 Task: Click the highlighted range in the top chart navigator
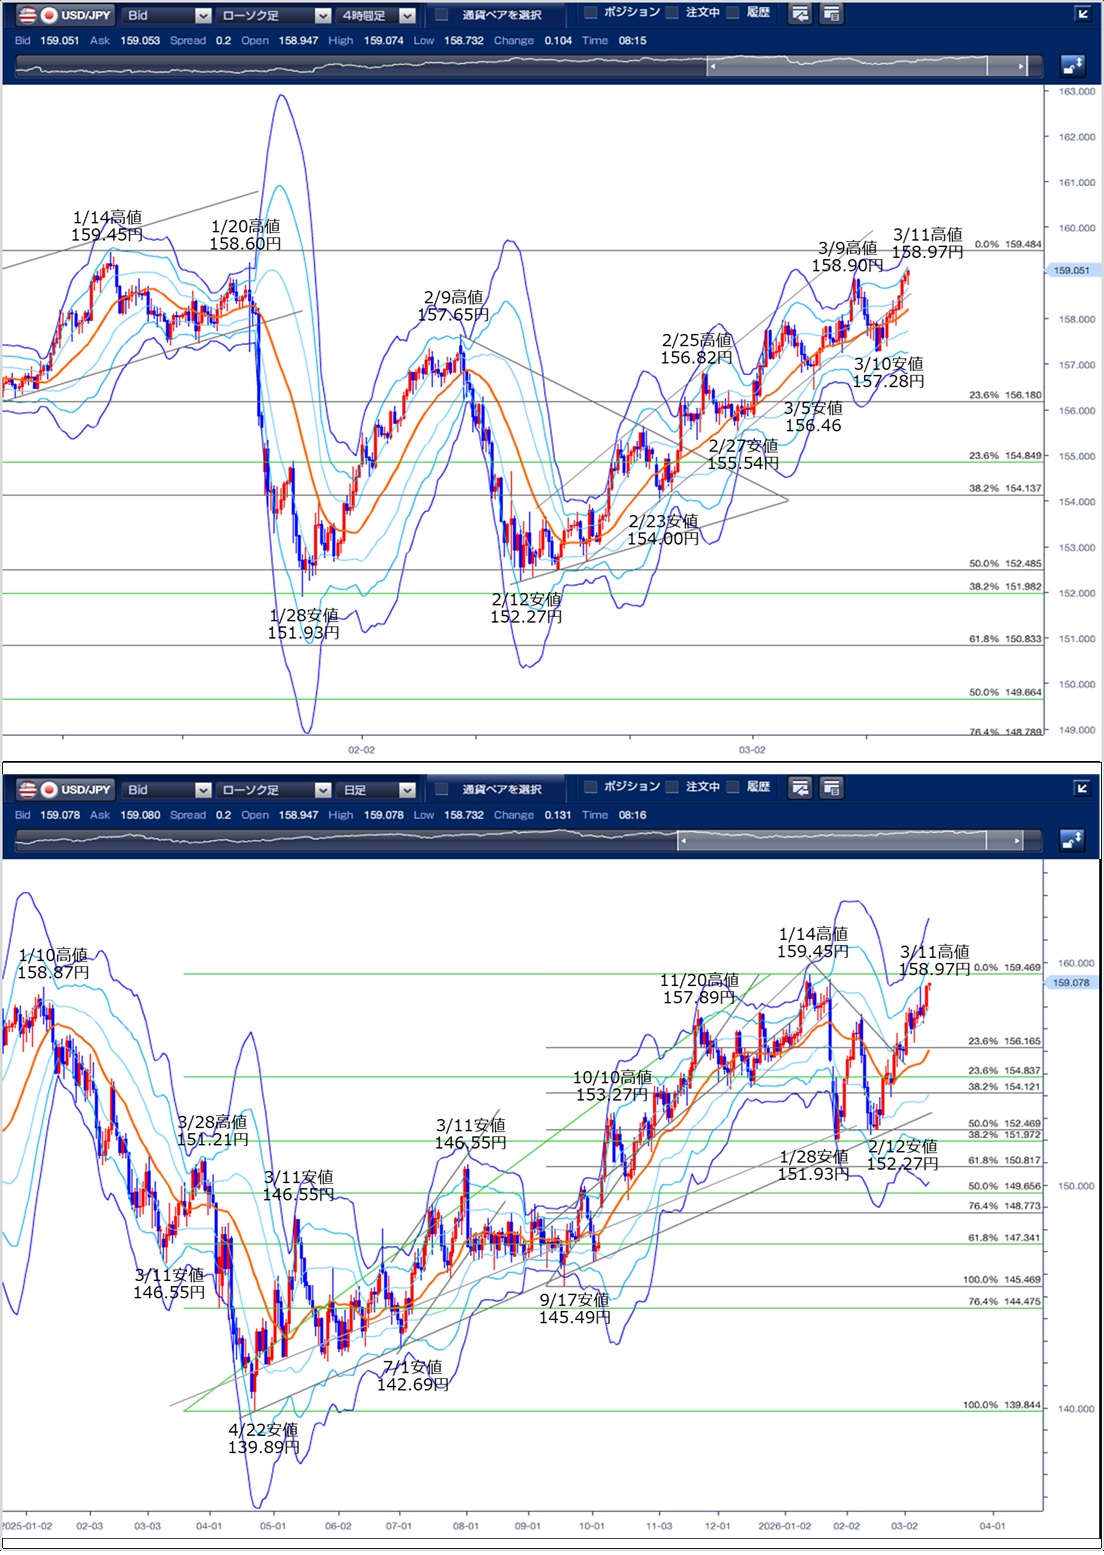850,66
